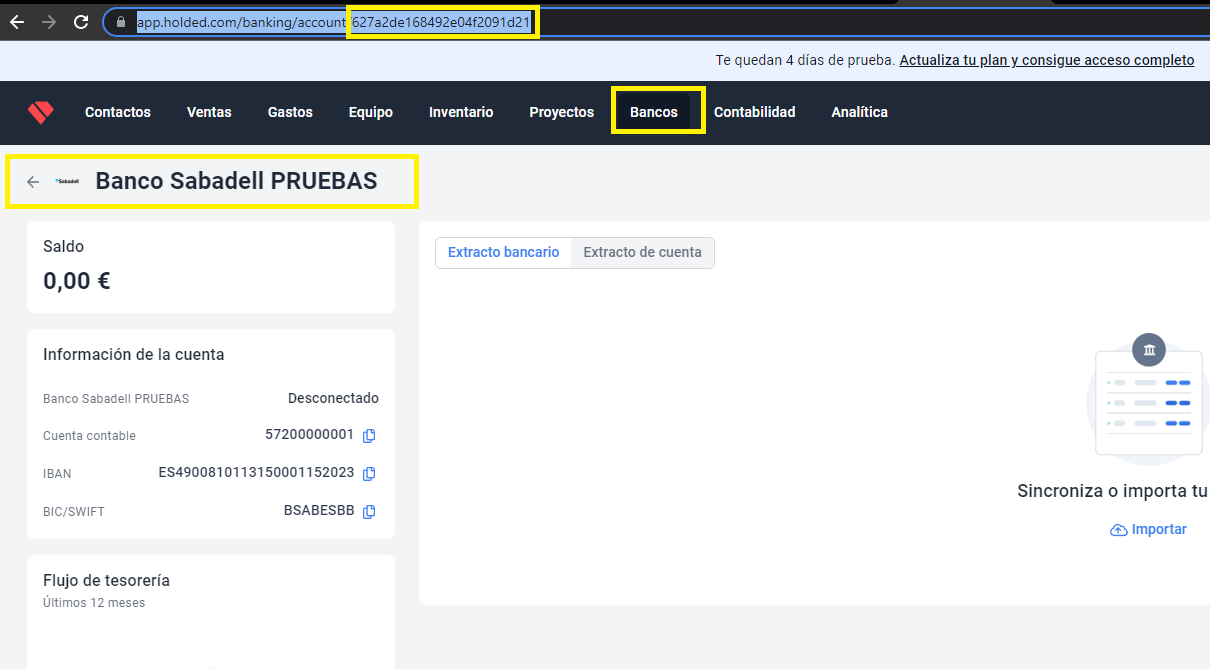
Task: Return to bank list via back arrow
Action: tap(33, 182)
